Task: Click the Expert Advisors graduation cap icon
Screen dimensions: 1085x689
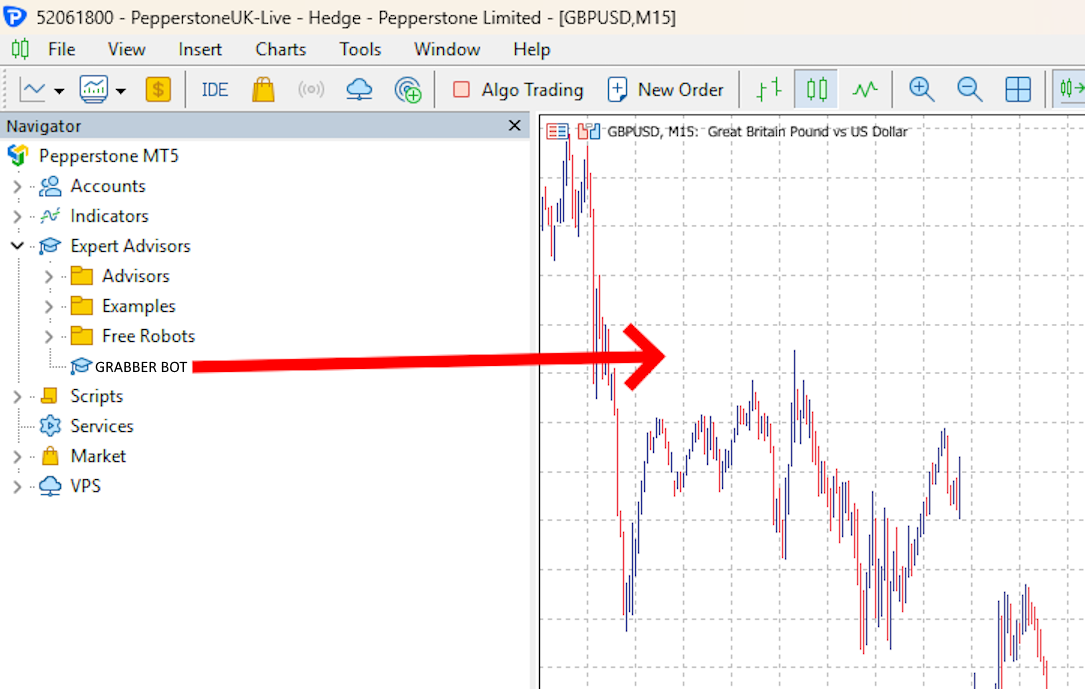Action: (x=50, y=246)
